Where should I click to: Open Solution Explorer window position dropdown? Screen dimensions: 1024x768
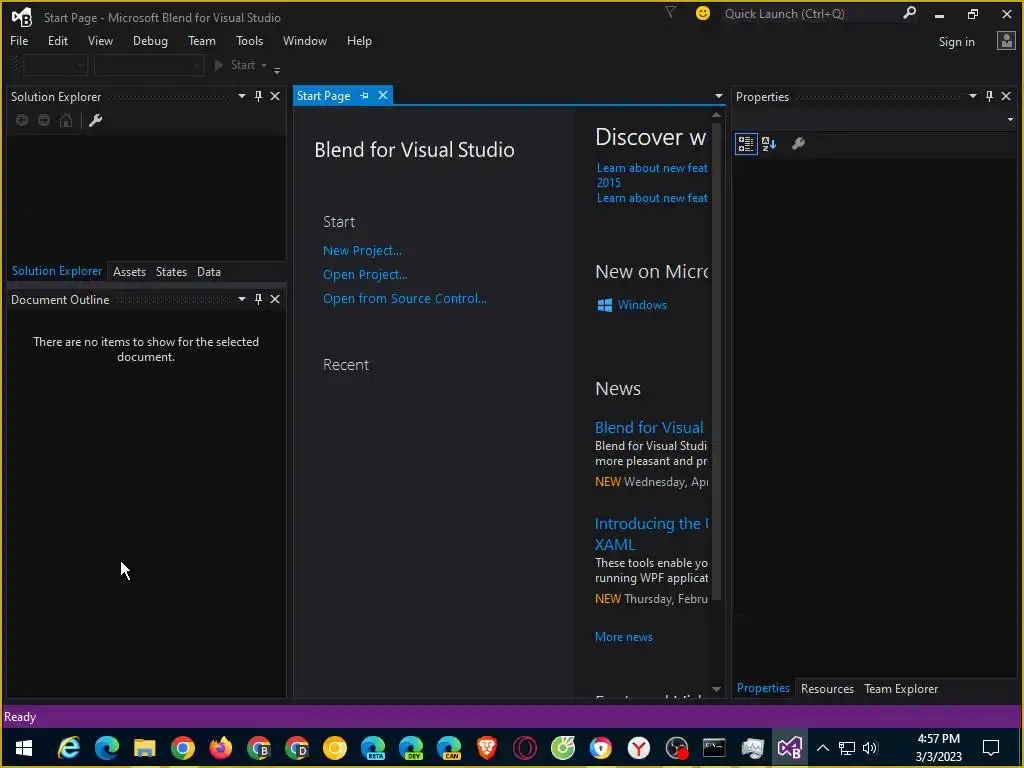tap(242, 96)
